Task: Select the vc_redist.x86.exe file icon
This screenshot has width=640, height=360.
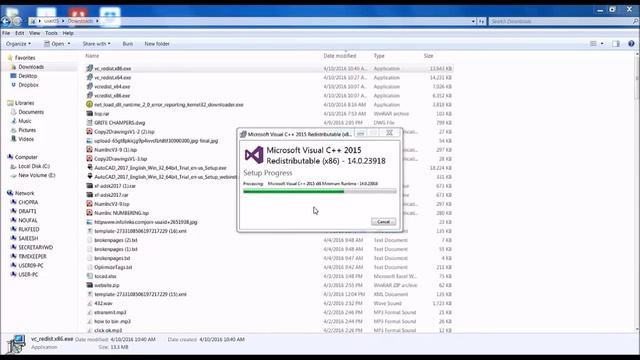Action: point(89,69)
